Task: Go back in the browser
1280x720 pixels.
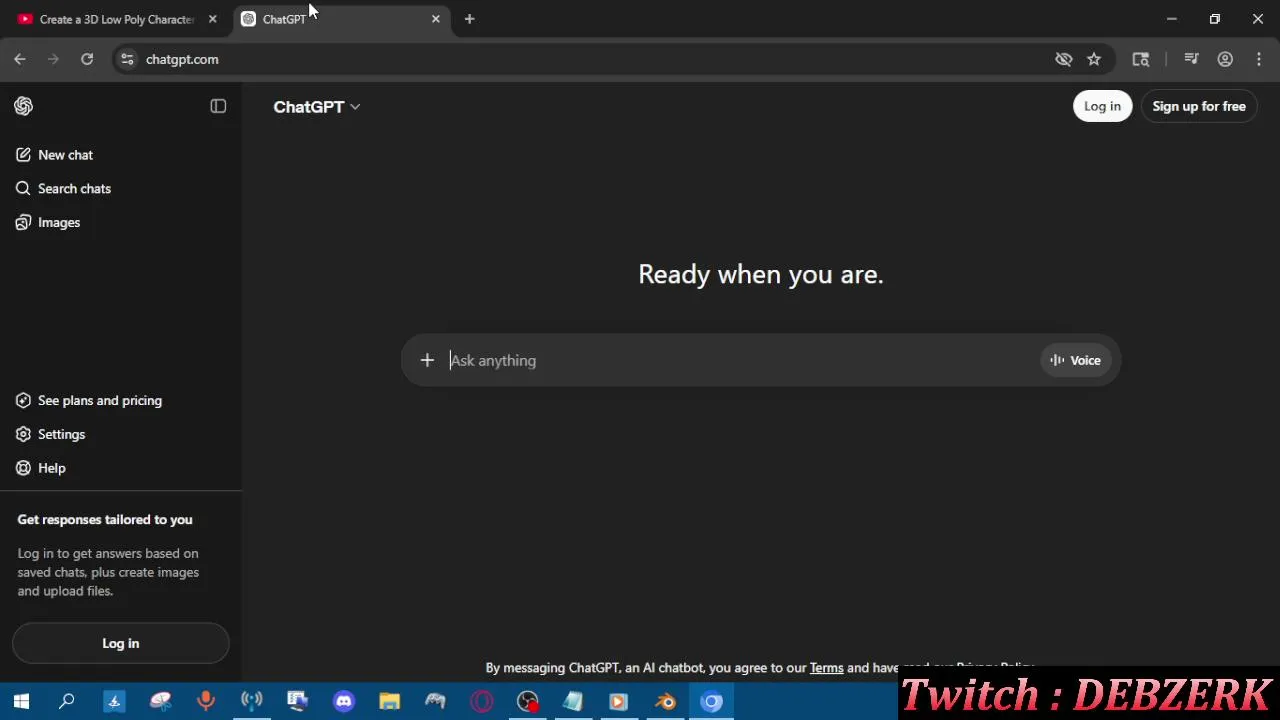Action: pyautogui.click(x=20, y=59)
